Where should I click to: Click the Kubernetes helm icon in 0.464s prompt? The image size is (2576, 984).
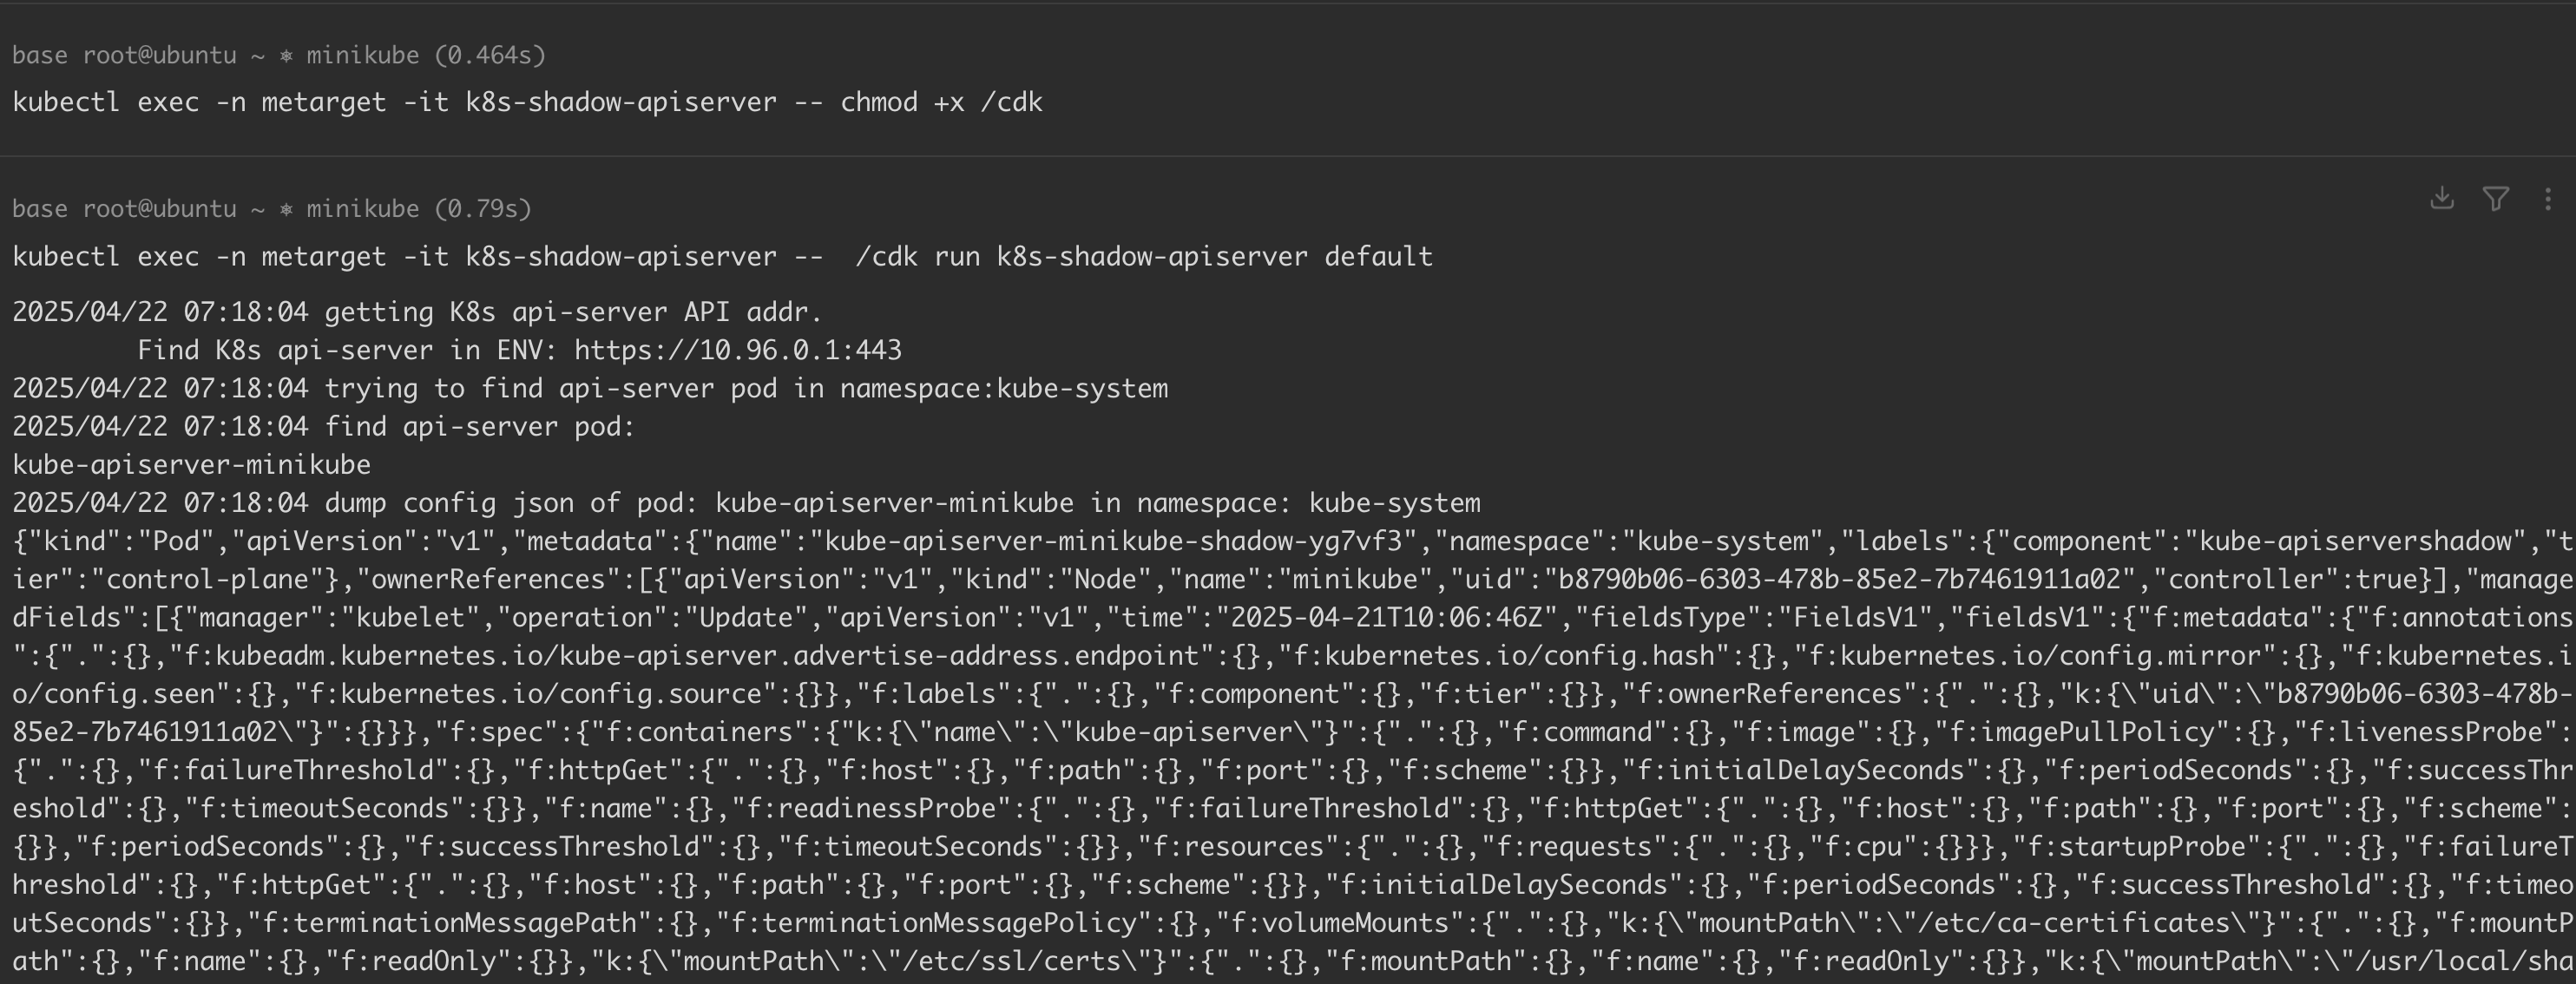(286, 56)
